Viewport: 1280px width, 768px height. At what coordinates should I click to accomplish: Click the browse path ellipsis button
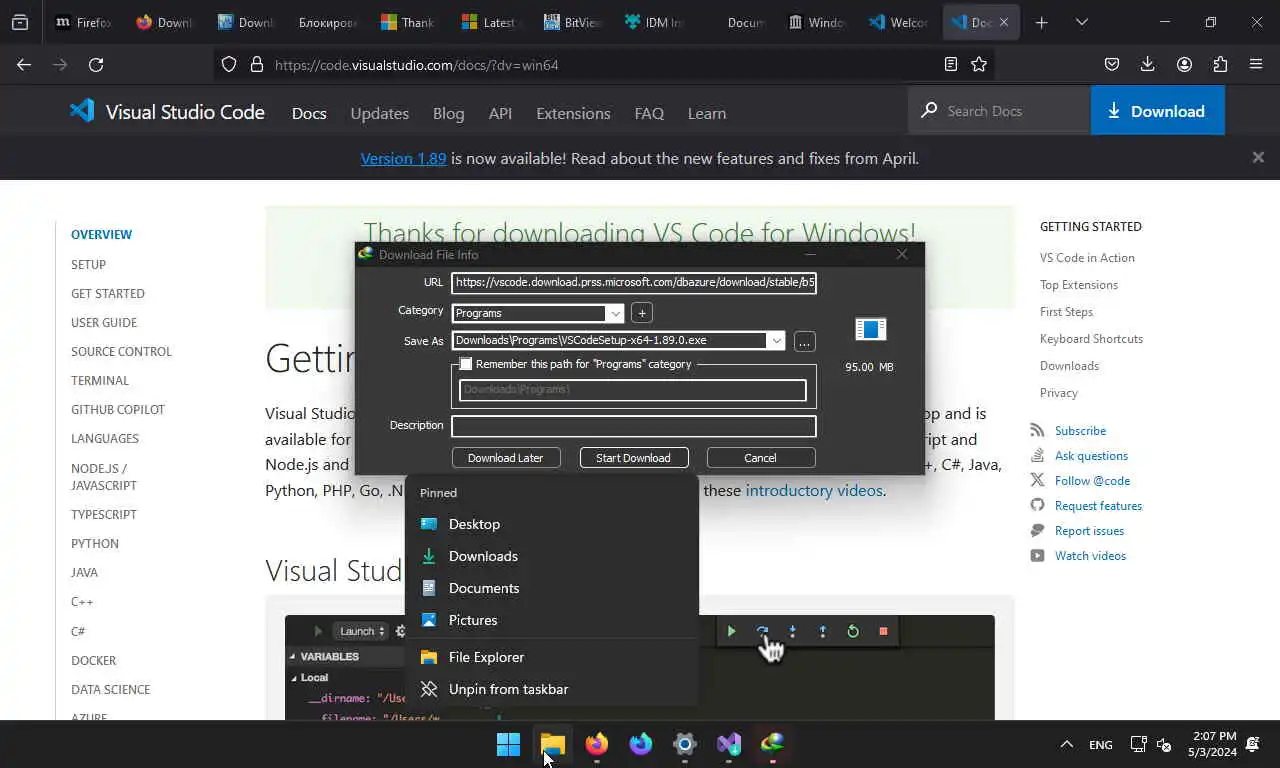click(x=804, y=341)
